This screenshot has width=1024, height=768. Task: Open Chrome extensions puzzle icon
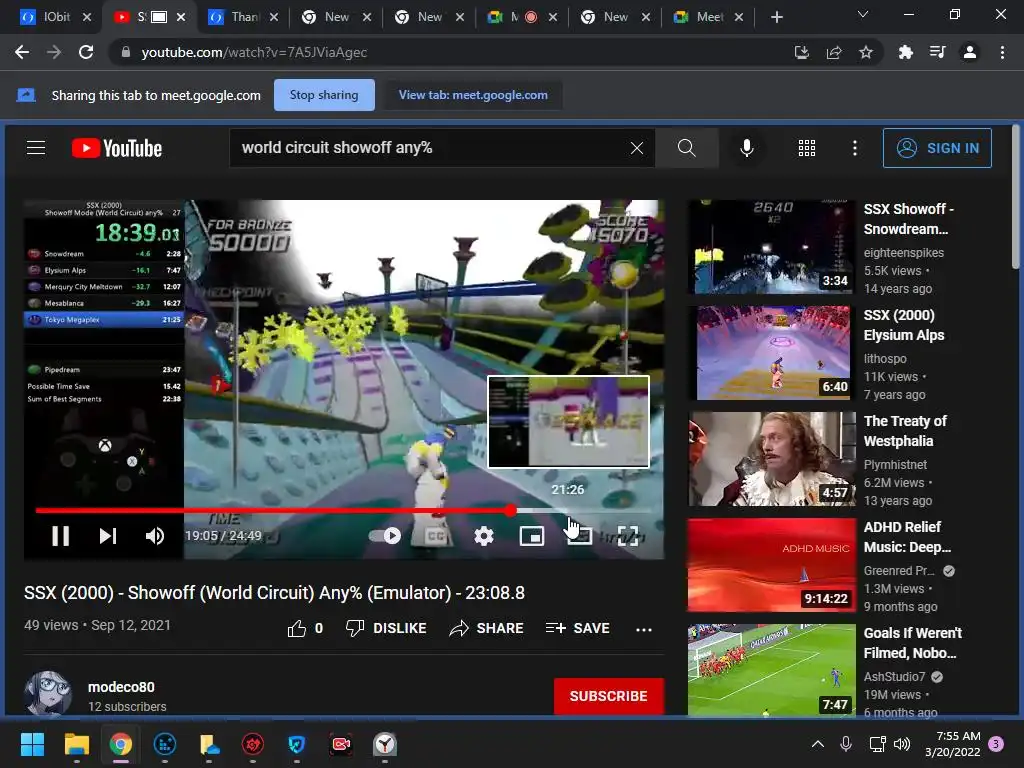tap(905, 52)
